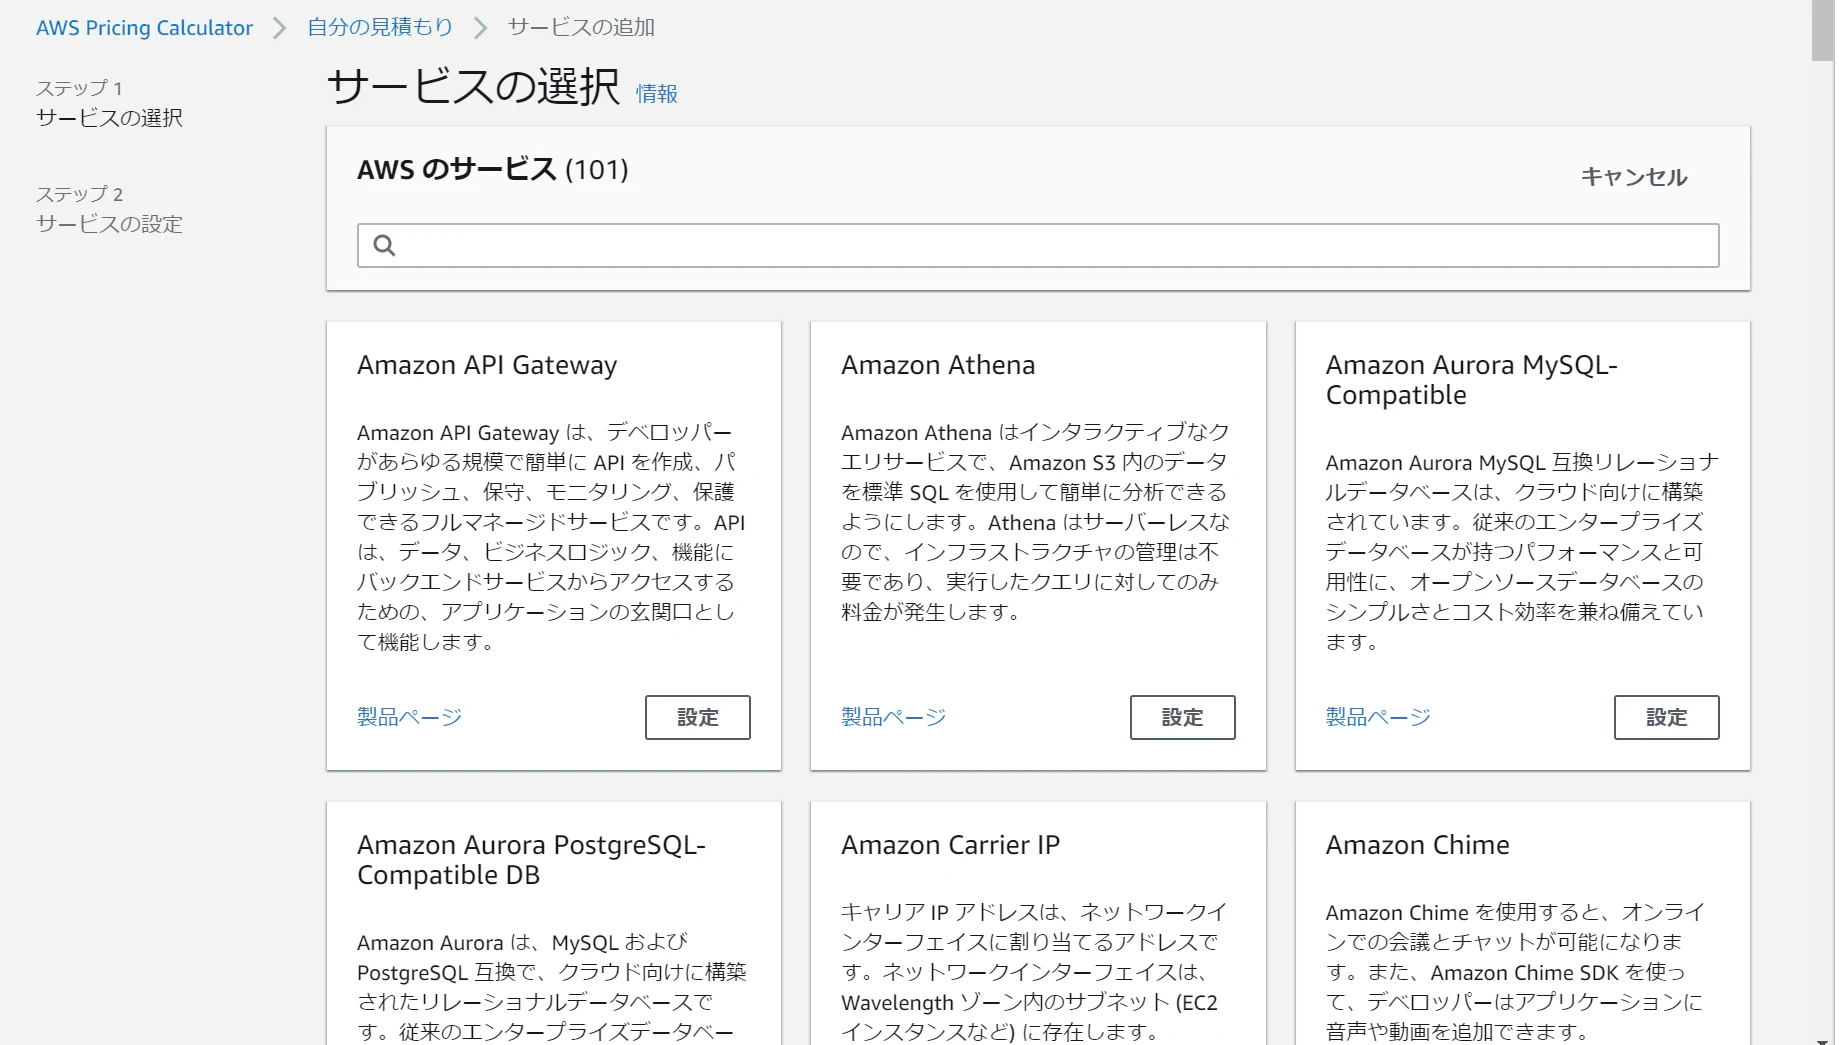Focus the AWS services search field
1840x1045 pixels.
pyautogui.click(x=1038, y=245)
